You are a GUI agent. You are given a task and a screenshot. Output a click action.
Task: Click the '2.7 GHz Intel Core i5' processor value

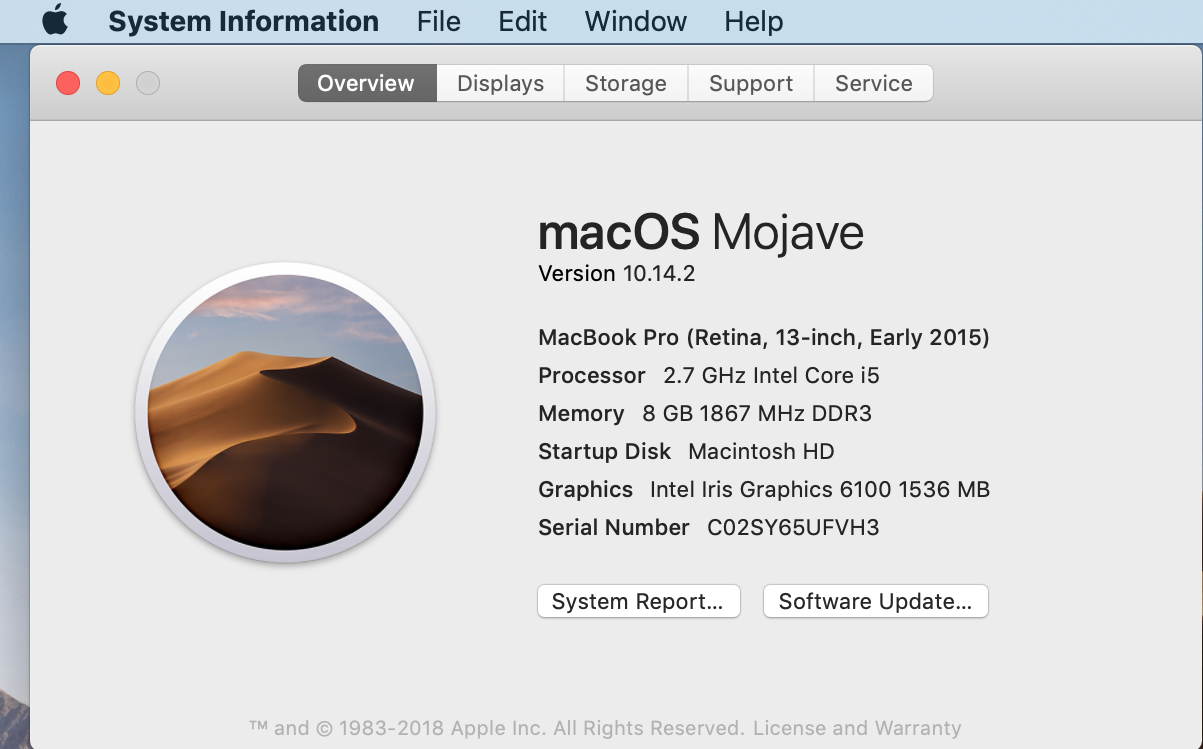[771, 376]
